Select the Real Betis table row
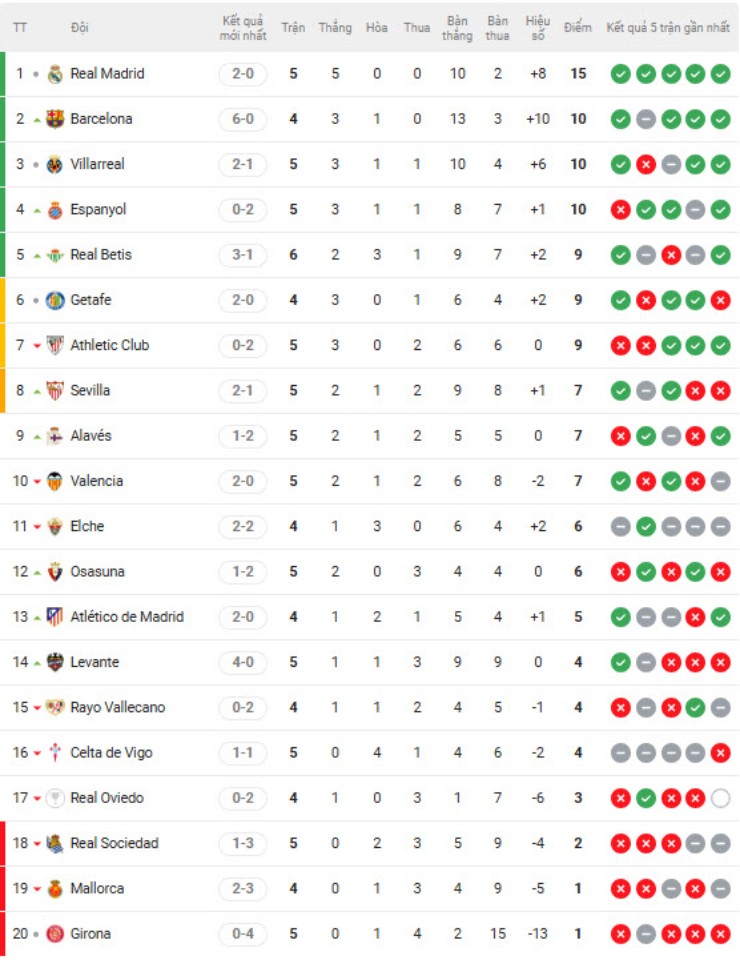Viewport: 740px width, 960px height. click(x=370, y=254)
